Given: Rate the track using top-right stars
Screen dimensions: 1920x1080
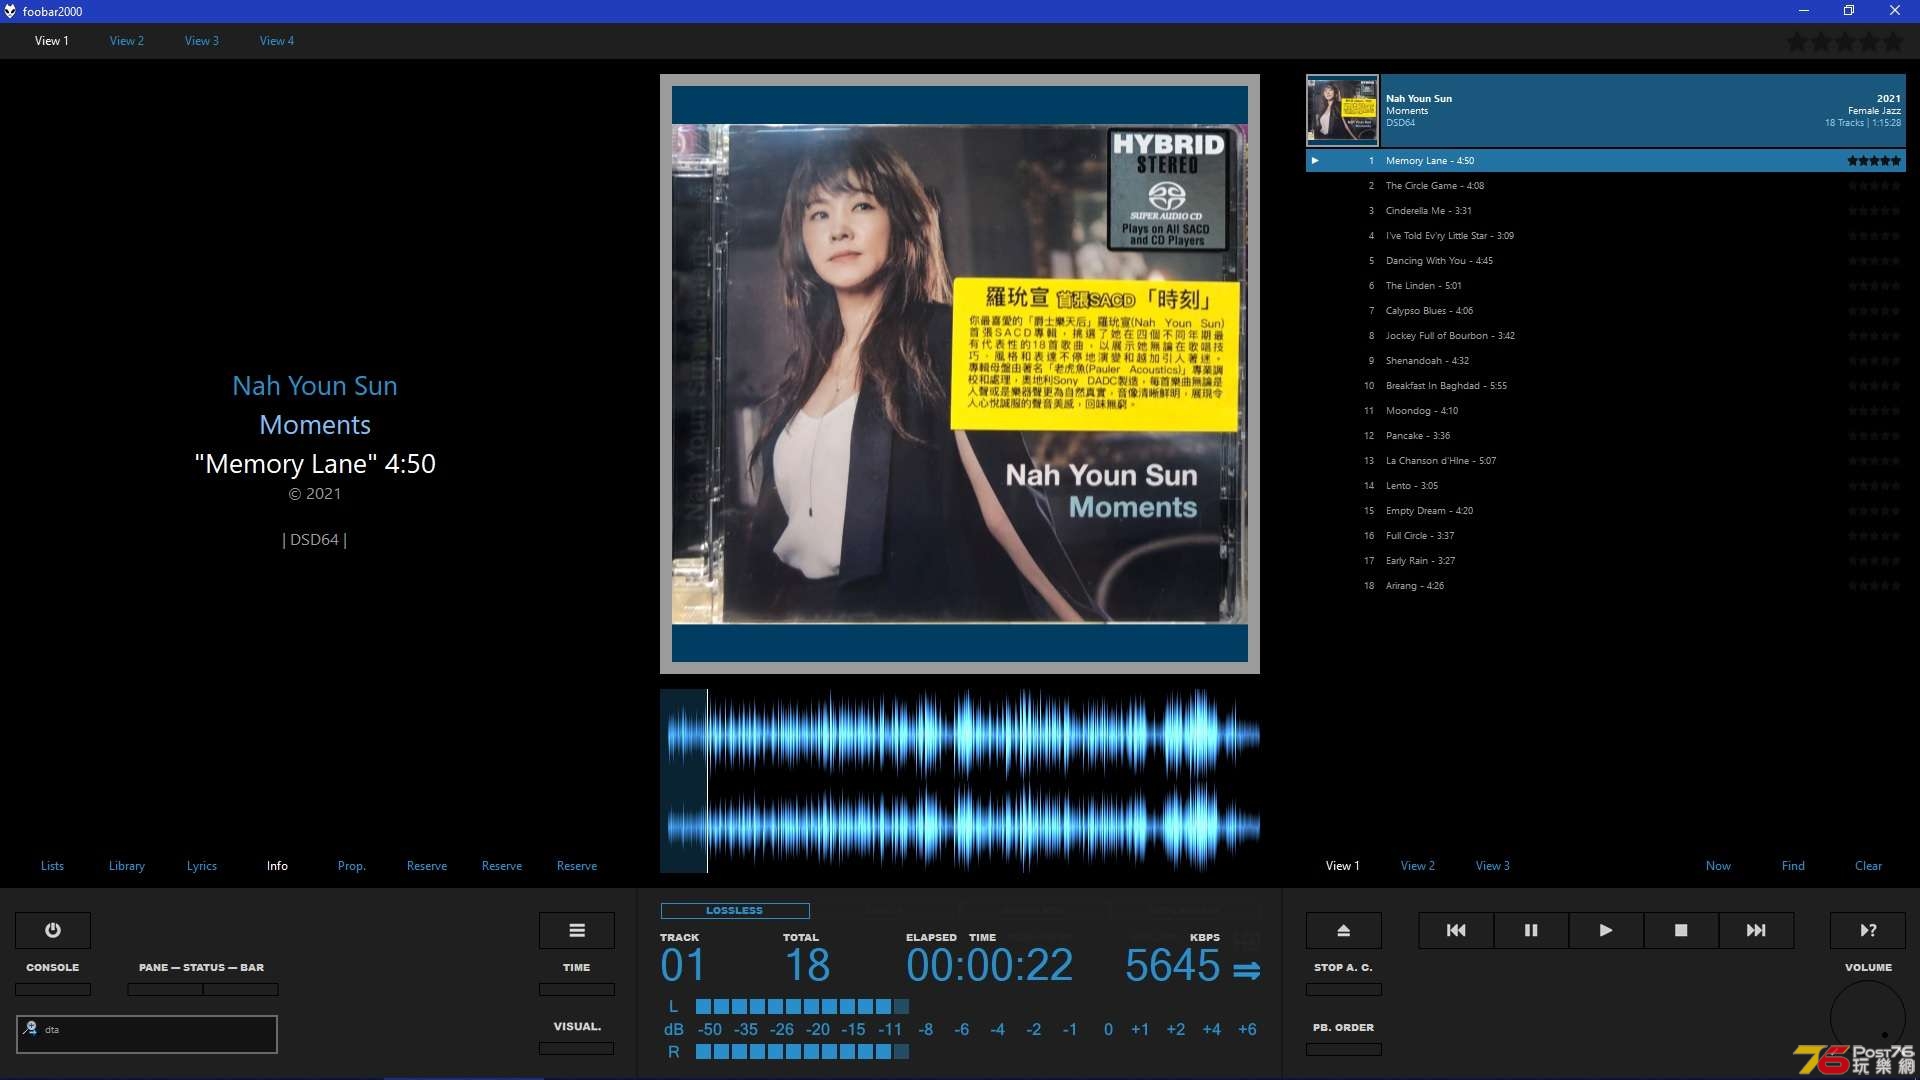Looking at the screenshot, I should [x=1844, y=42].
